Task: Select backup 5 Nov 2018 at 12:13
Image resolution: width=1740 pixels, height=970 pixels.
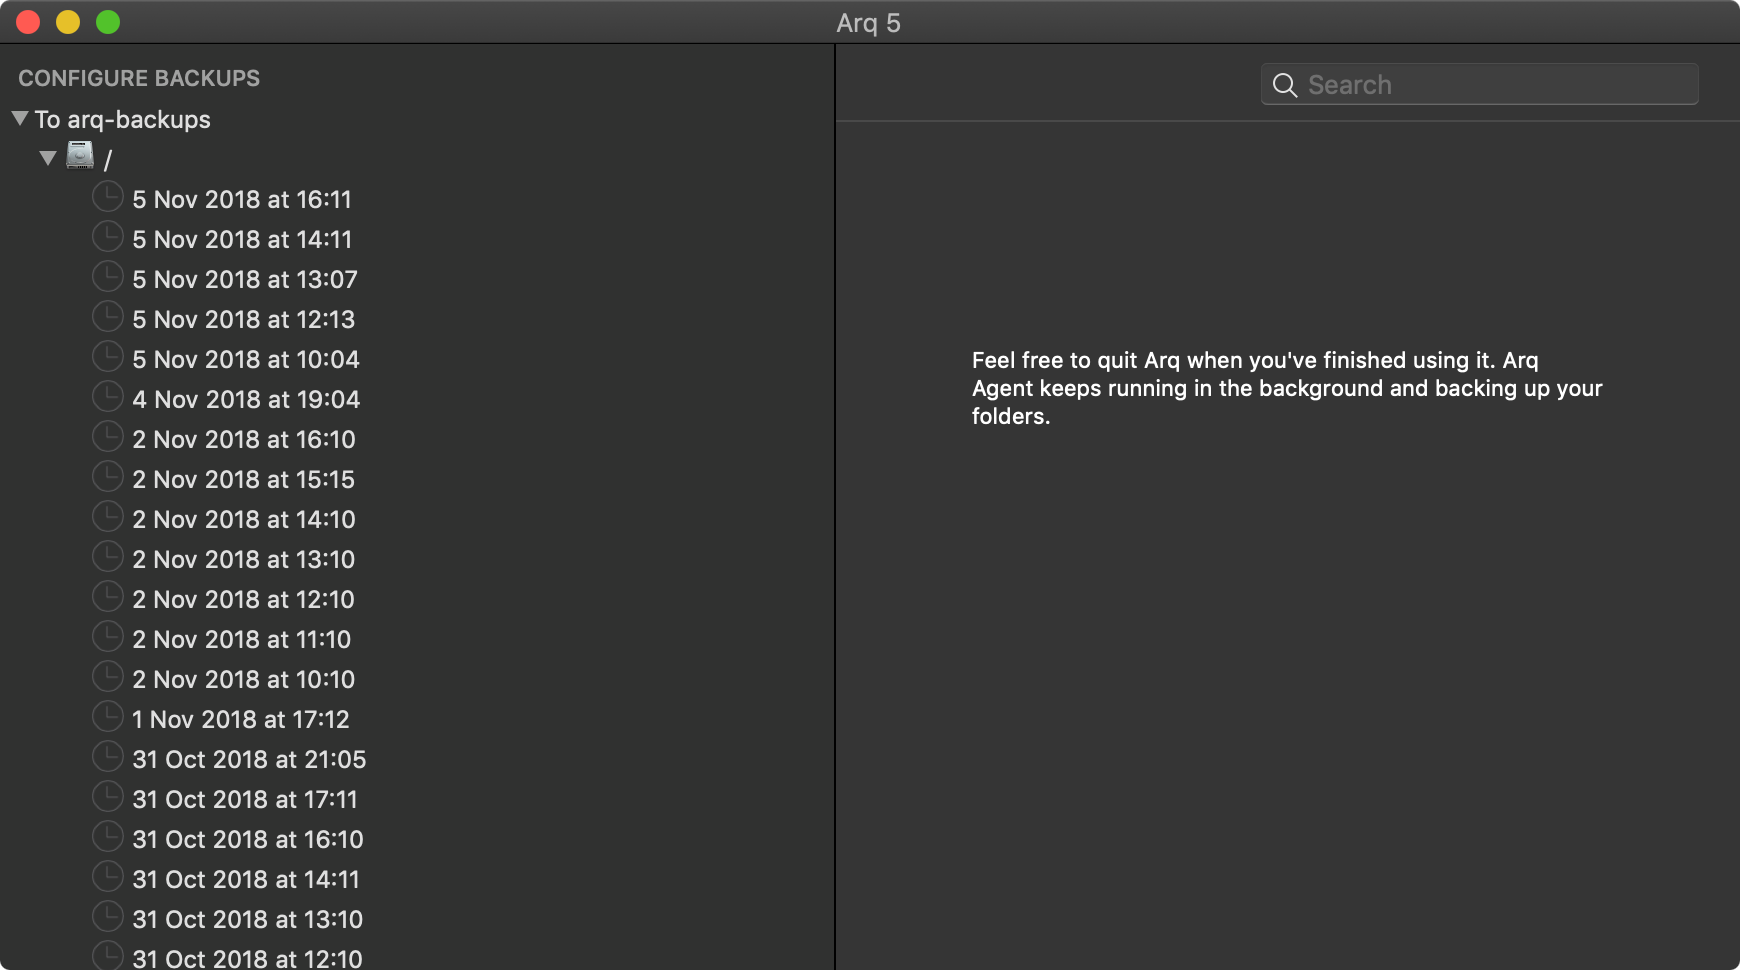Action: pos(244,319)
